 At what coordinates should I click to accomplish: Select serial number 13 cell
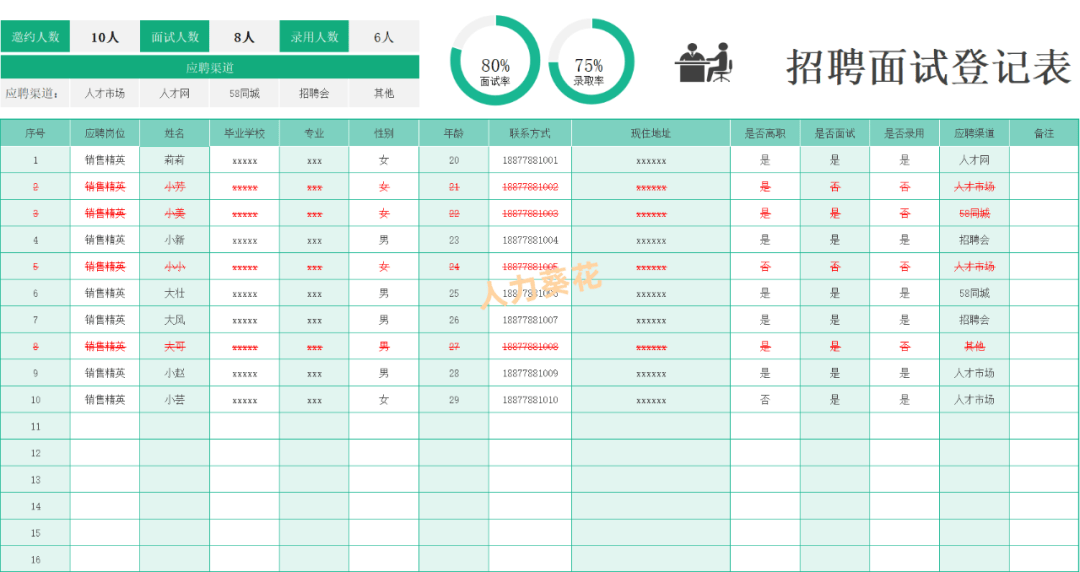point(35,480)
